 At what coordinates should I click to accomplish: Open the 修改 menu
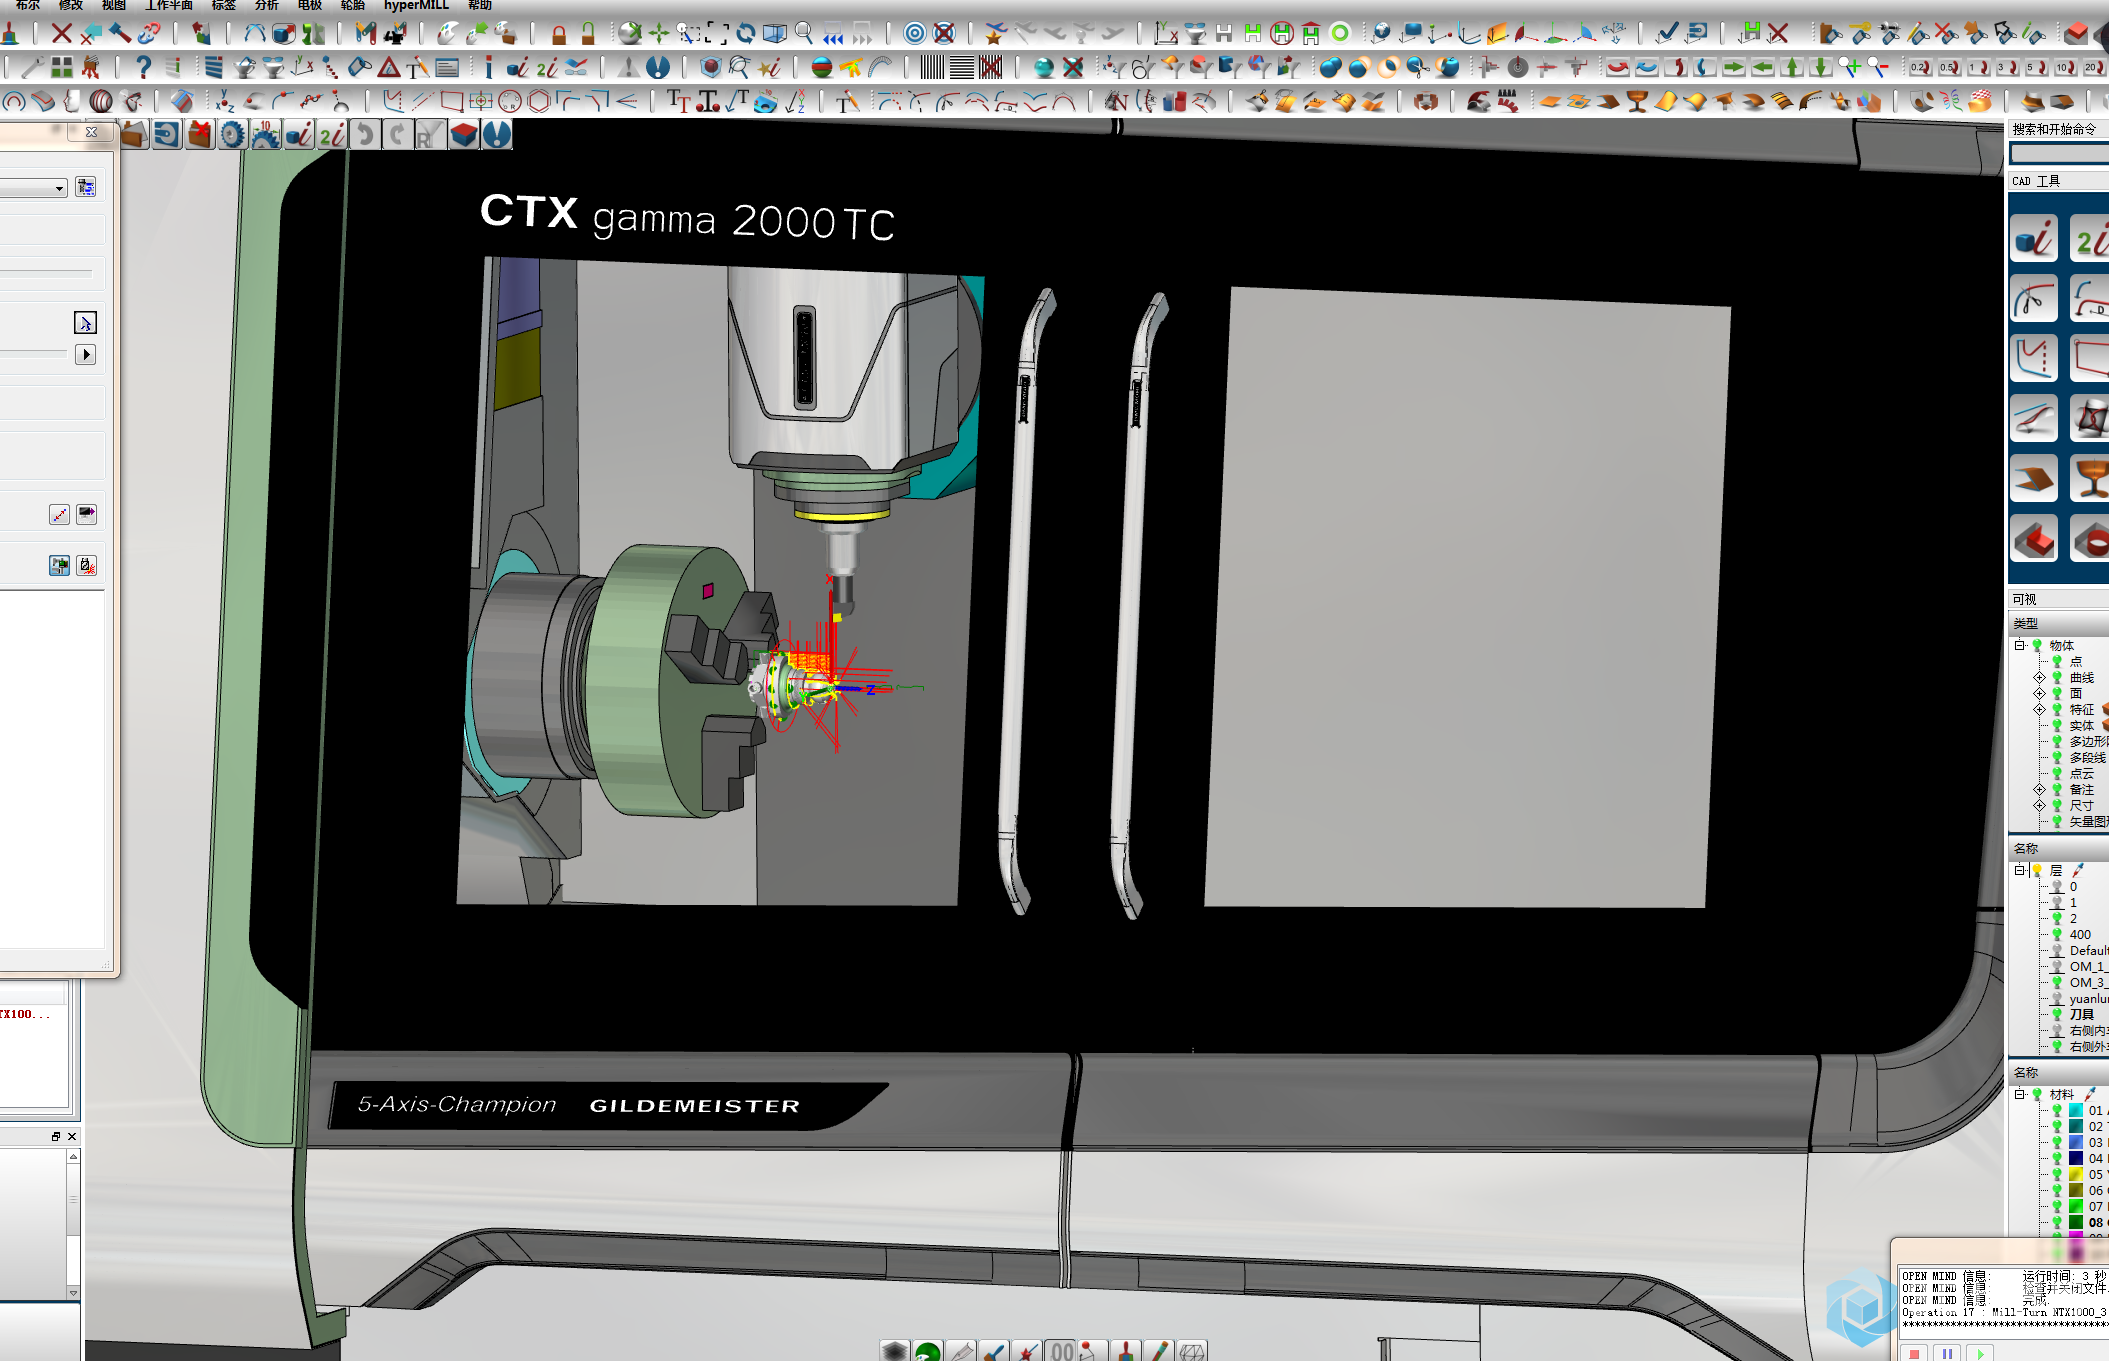pos(71,5)
